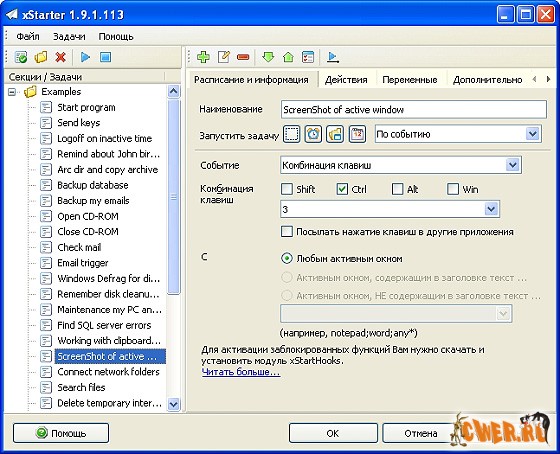Screen dimensions: 560x454
Task: Click the edit pencil note icon
Action: [224, 57]
